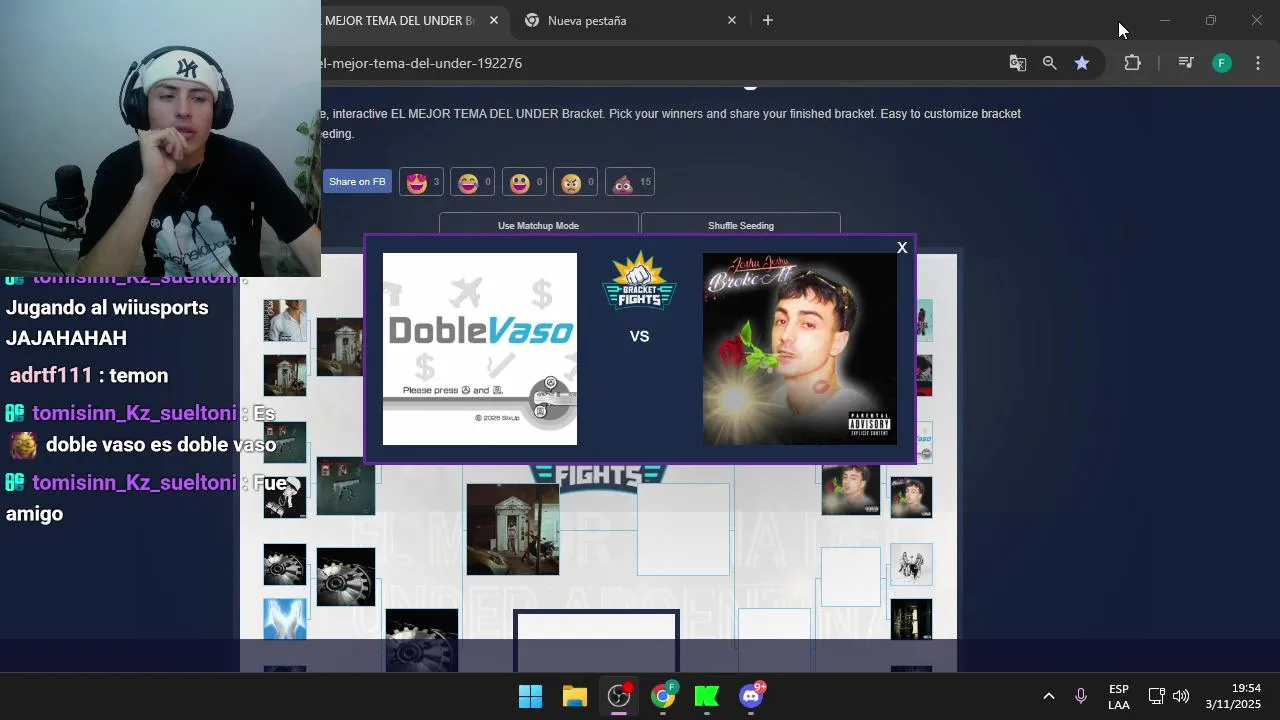Show hidden tray icons chevron
The width and height of the screenshot is (1280, 720).
[x=1048, y=696]
